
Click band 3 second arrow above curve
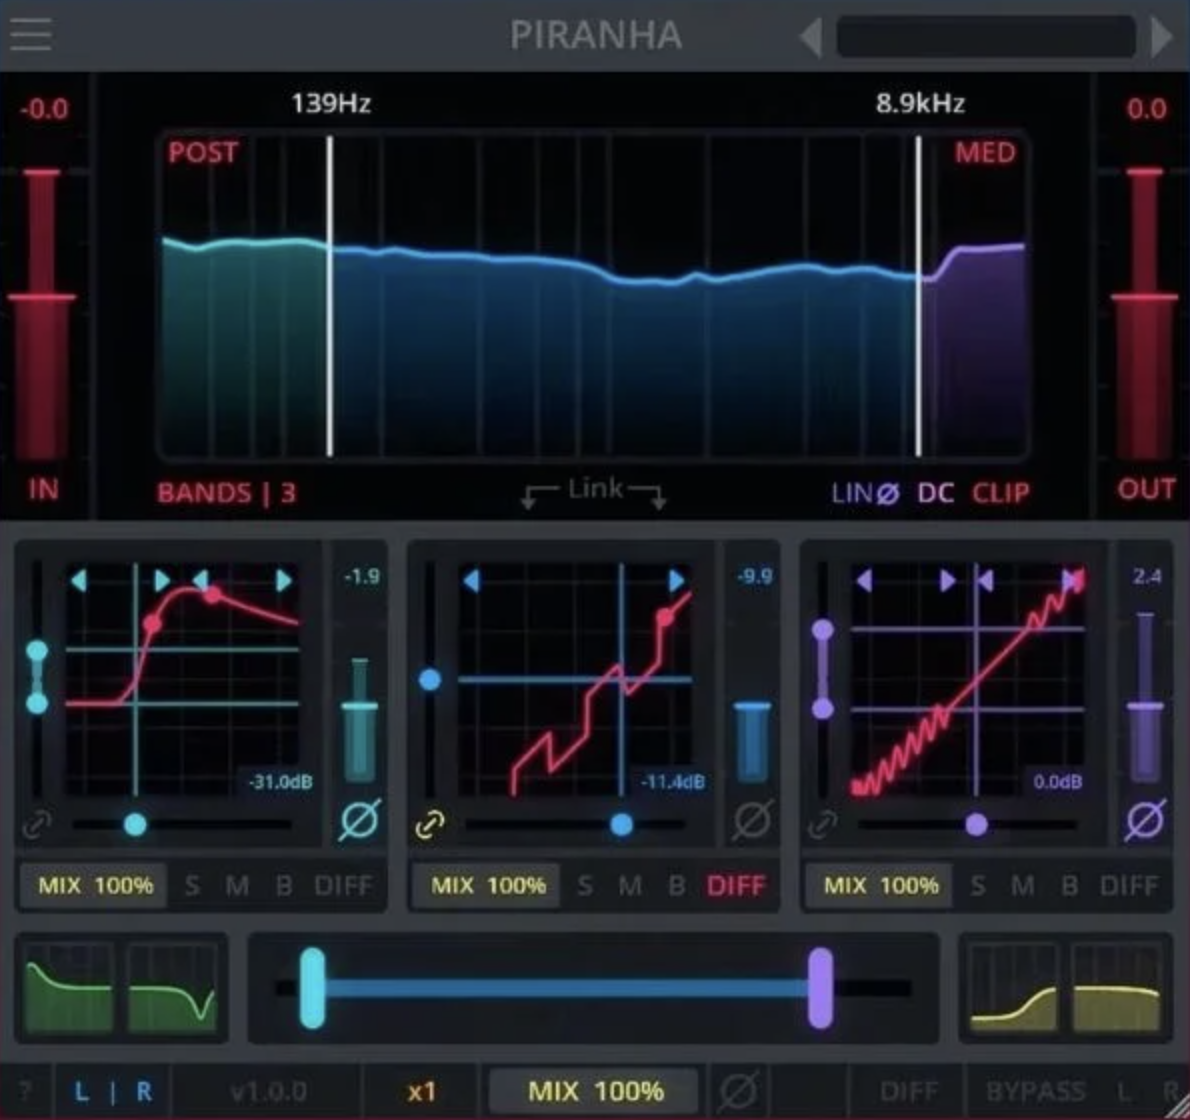coord(947,581)
